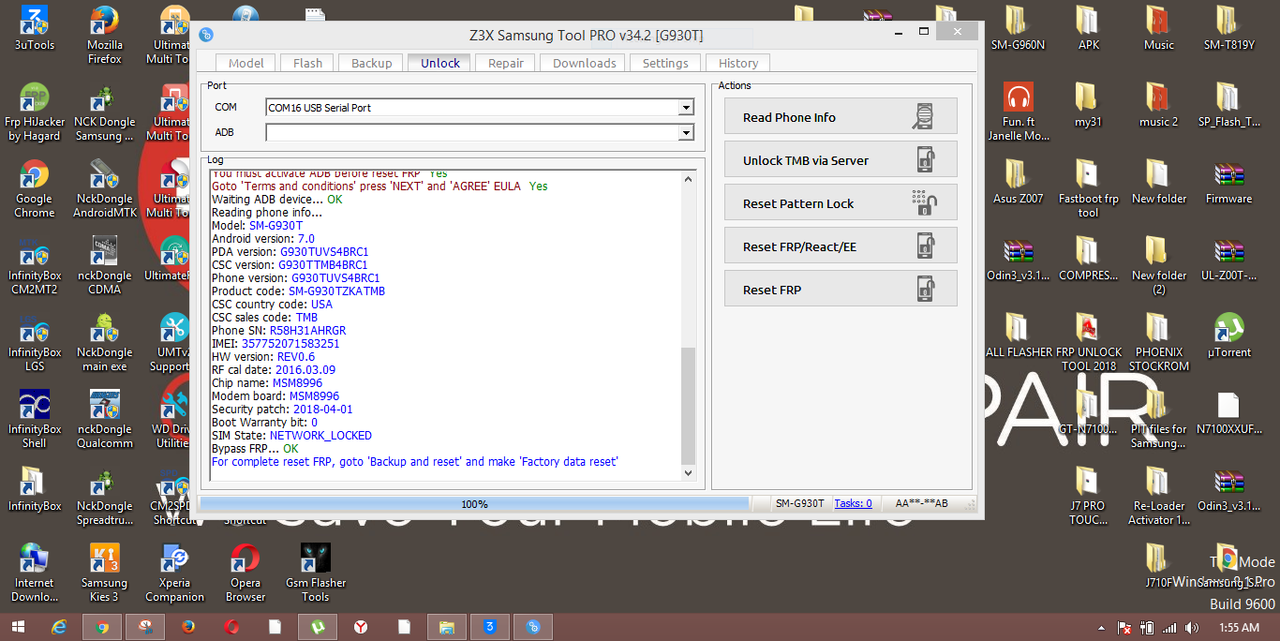Expand the ADB device dropdown
Image resolution: width=1280 pixels, height=641 pixels.
pos(686,132)
